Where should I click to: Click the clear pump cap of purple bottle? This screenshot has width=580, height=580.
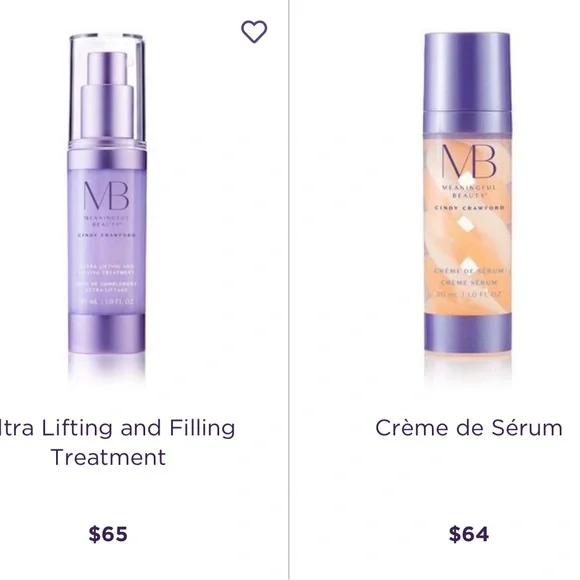pyautogui.click(x=107, y=88)
